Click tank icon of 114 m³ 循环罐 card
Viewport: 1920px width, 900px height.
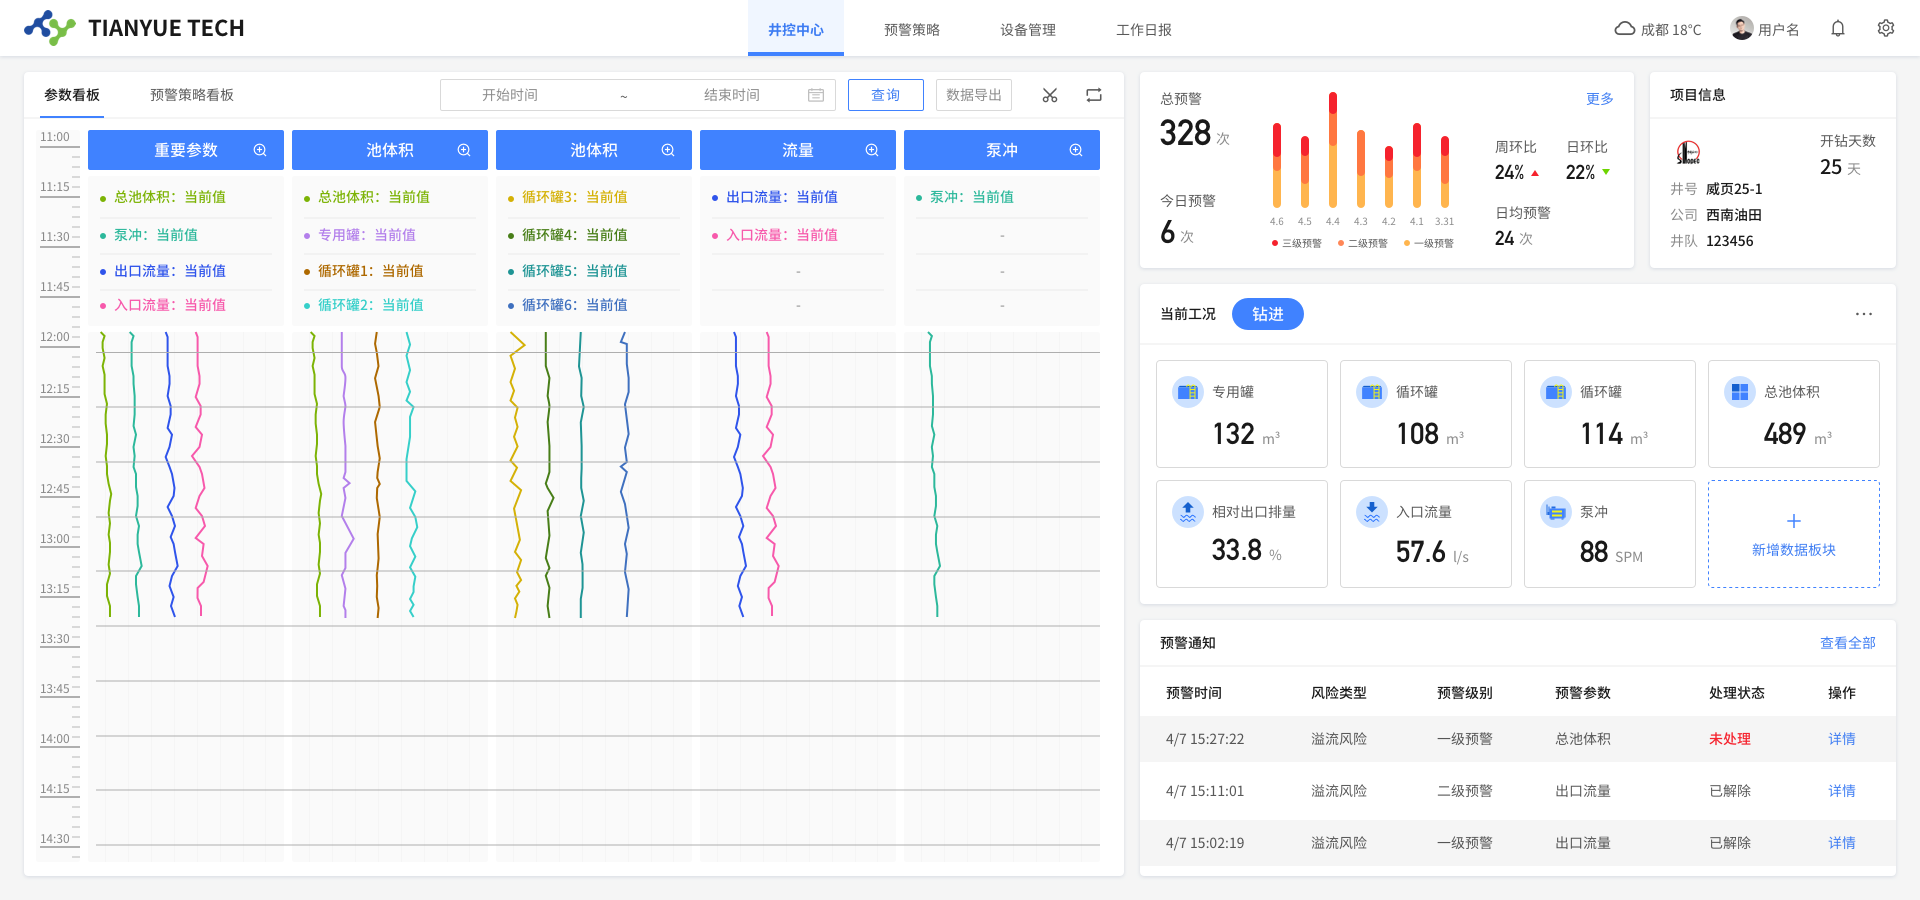pos(1556,392)
